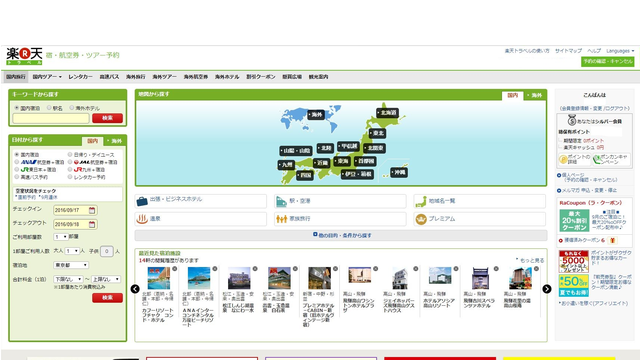Open the help link in the header
640x360 pixels.
tap(594, 51)
